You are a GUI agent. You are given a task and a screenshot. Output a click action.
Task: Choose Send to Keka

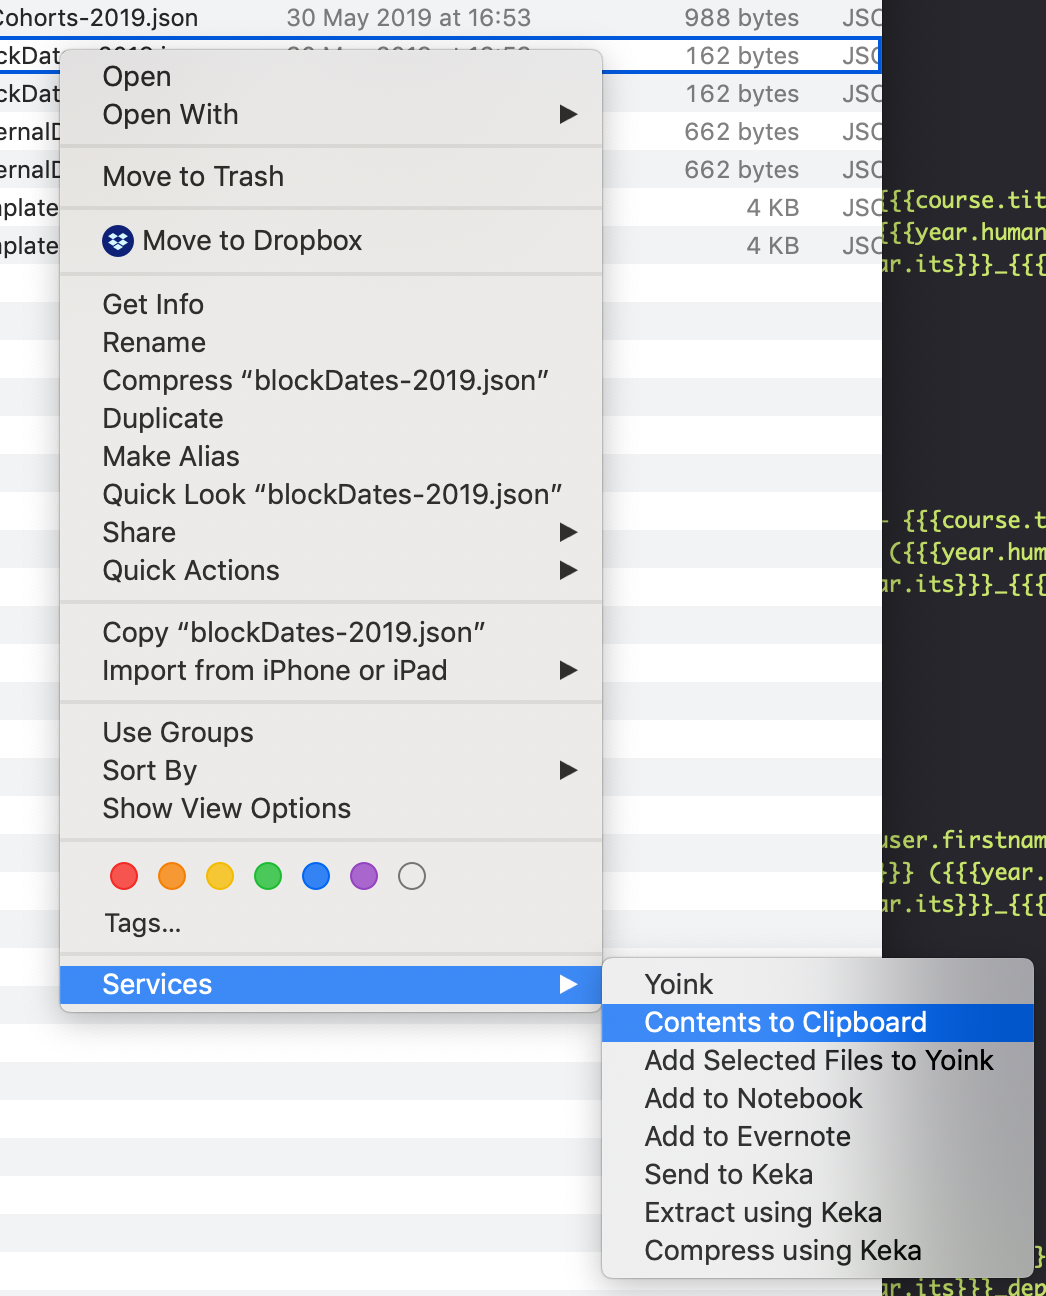coord(818,1174)
